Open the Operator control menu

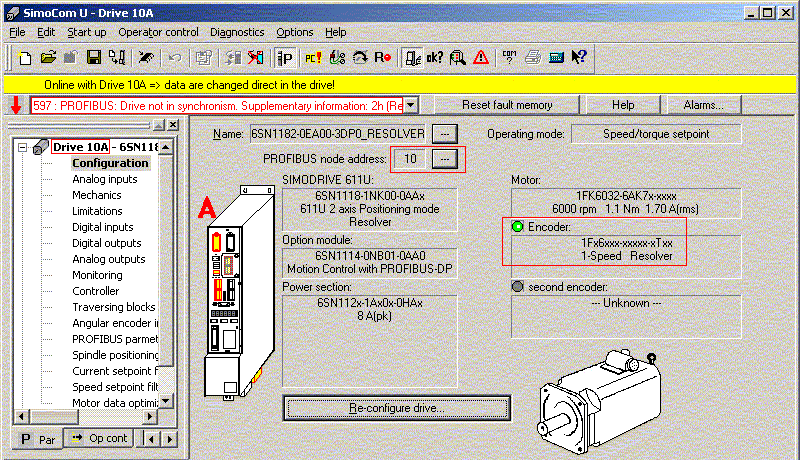tap(158, 32)
